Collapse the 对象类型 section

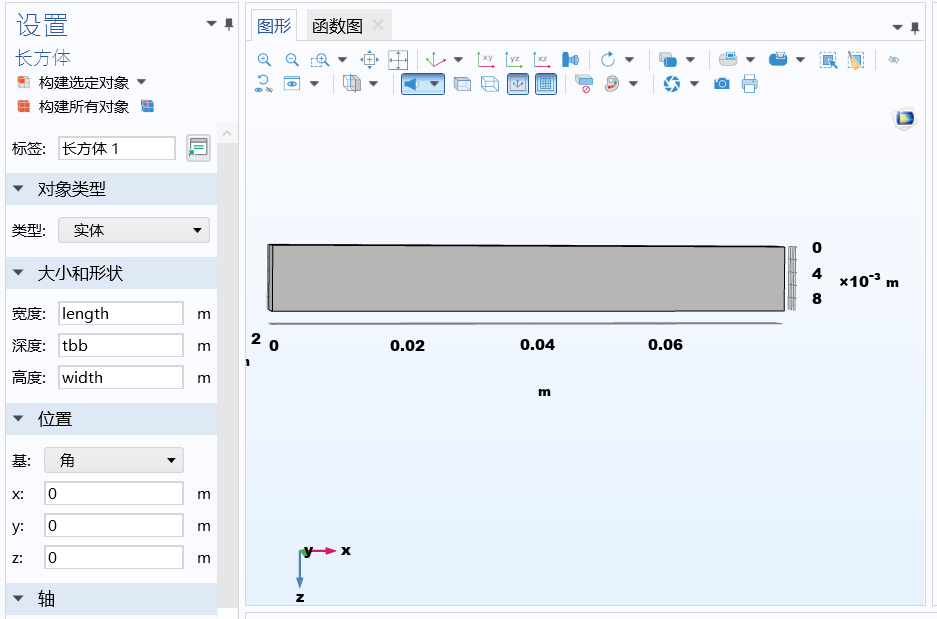pos(19,189)
